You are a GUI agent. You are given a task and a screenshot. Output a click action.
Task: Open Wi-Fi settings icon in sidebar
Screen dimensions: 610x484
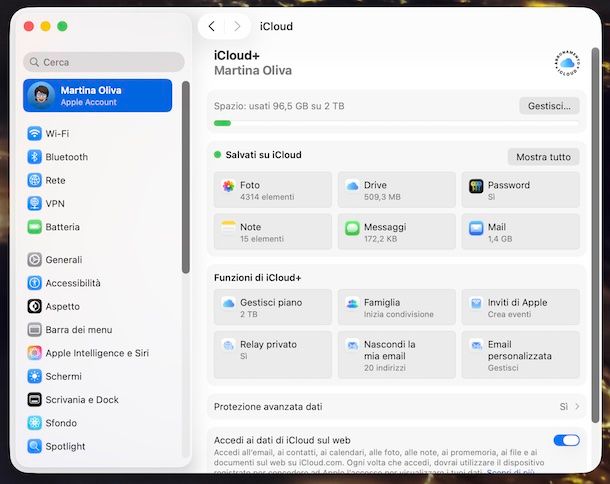pyautogui.click(x=35, y=133)
